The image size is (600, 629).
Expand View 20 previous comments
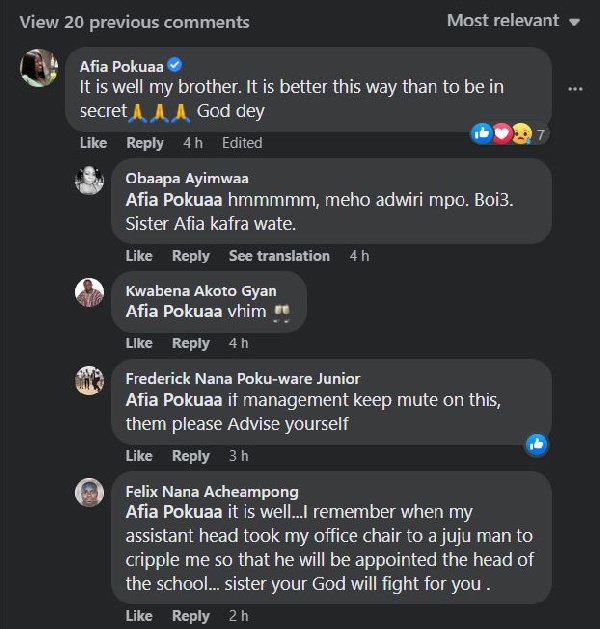point(135,21)
